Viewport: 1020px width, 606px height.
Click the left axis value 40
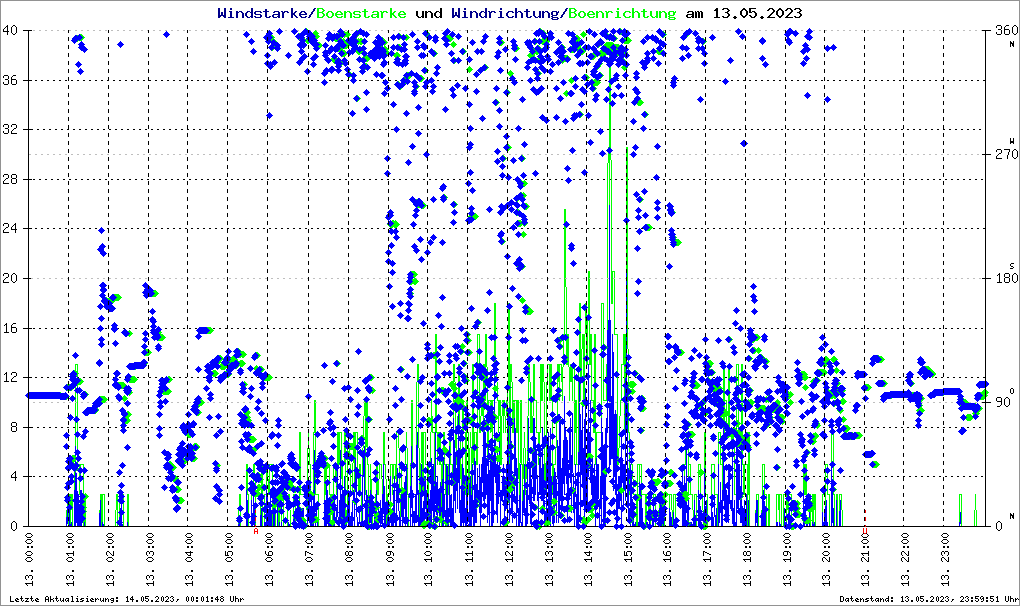(9, 31)
